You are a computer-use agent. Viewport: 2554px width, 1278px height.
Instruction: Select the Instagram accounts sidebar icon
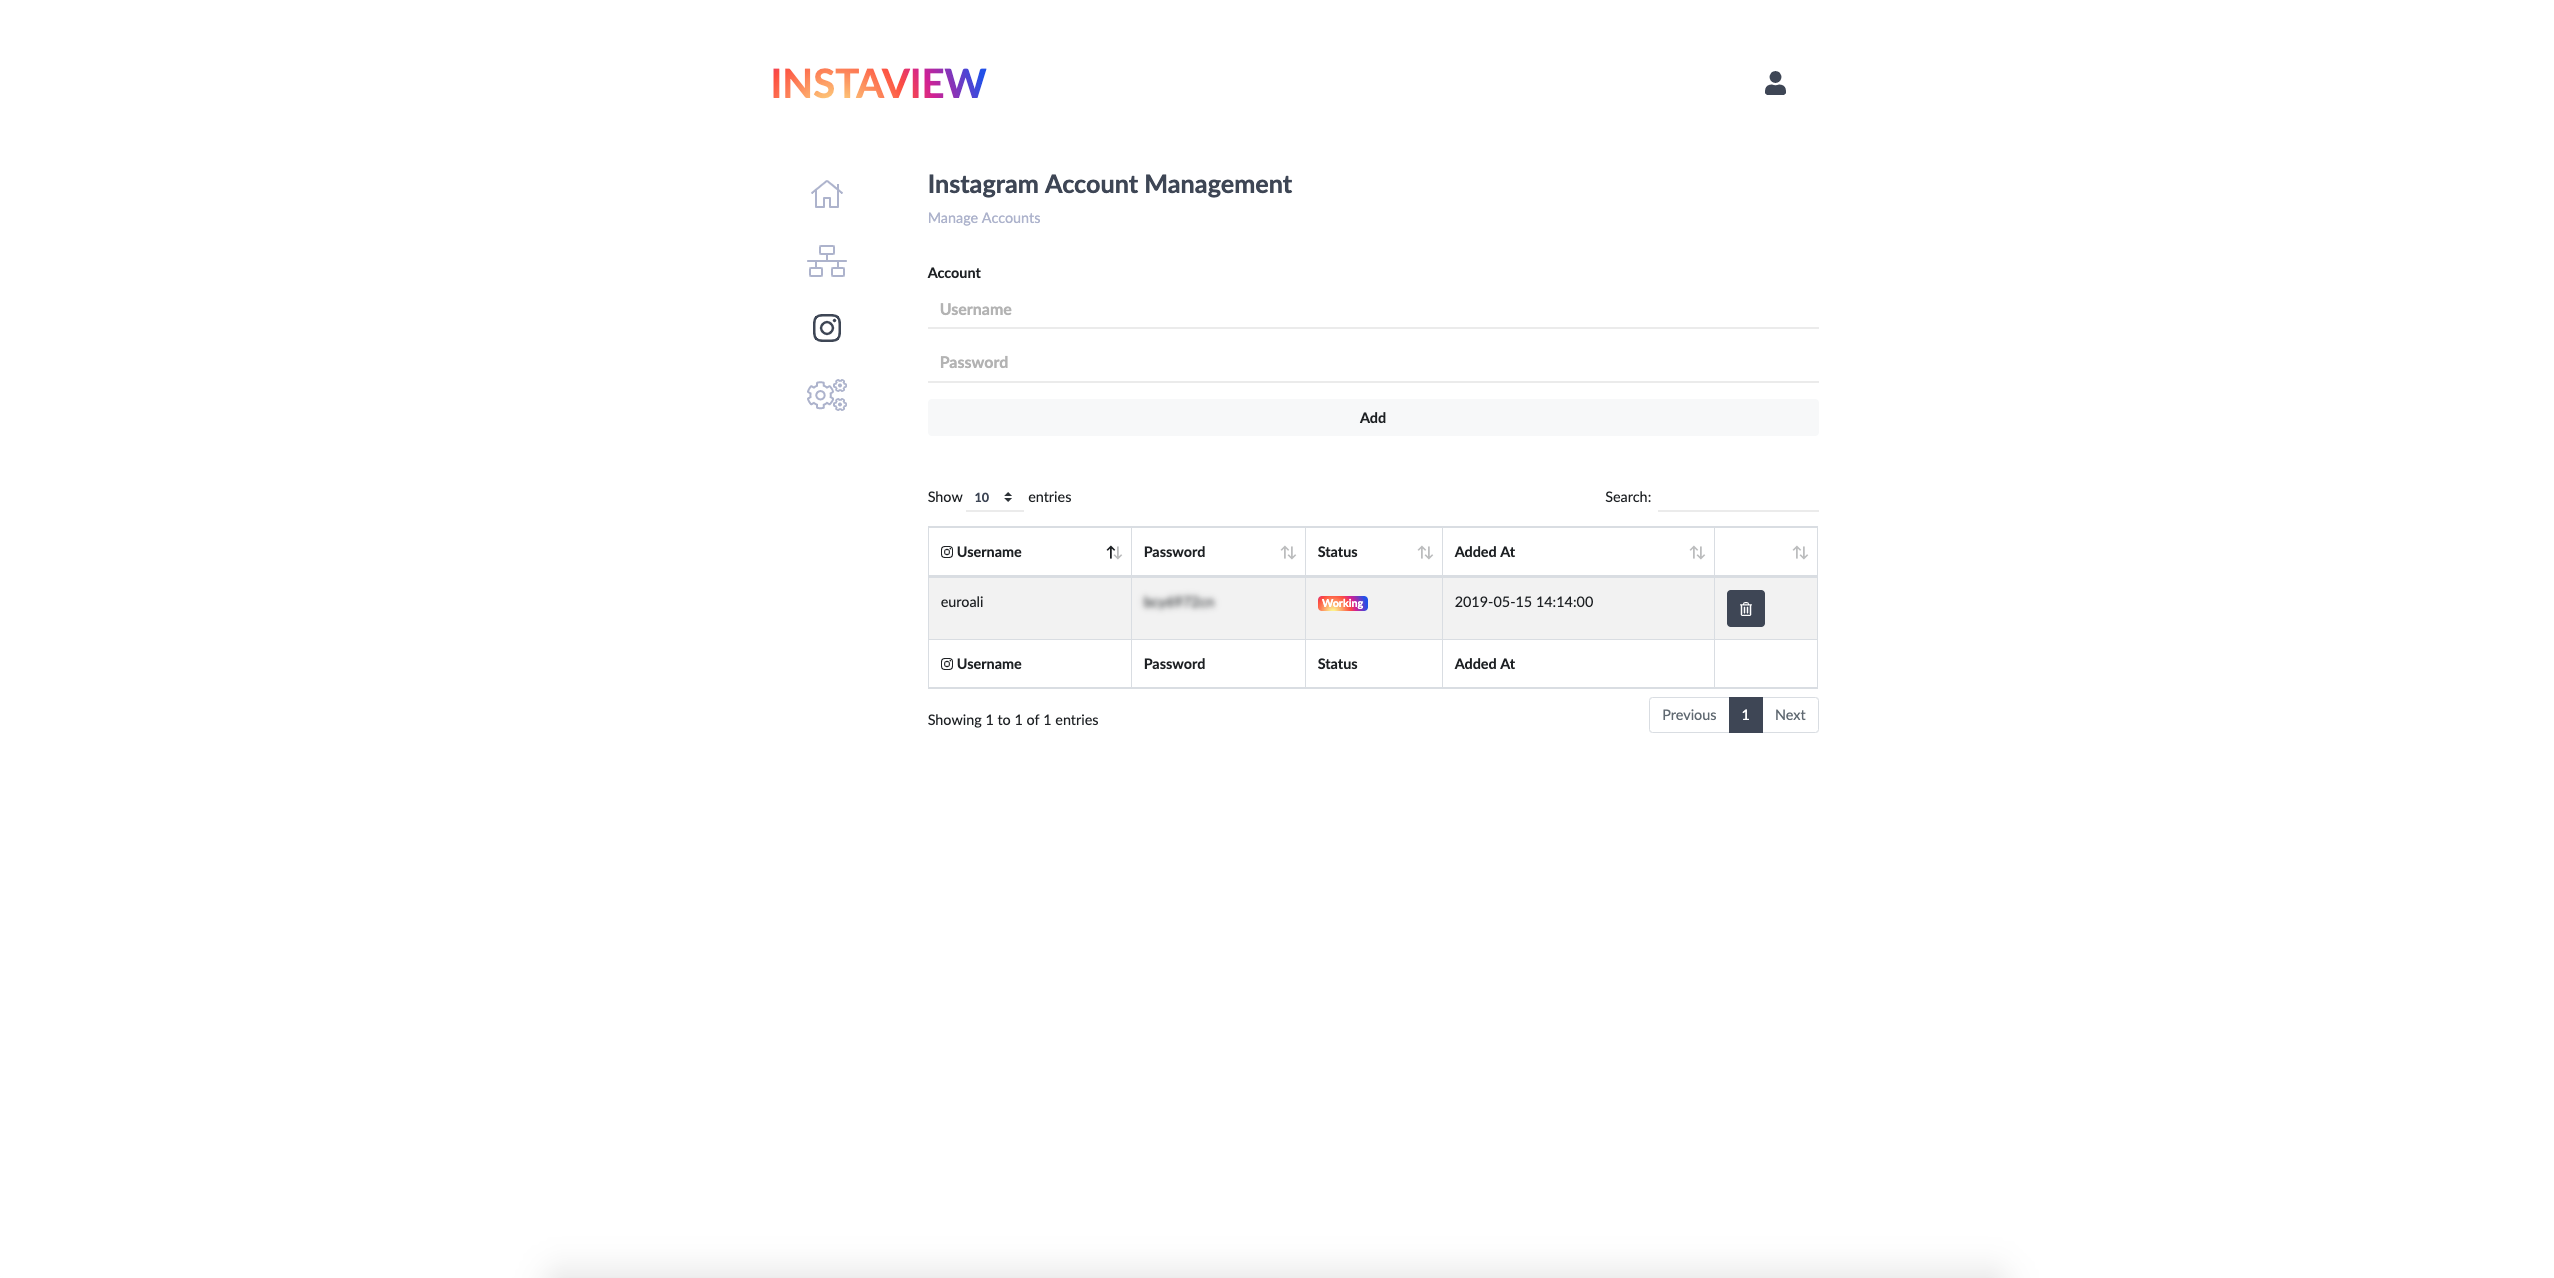coord(826,328)
